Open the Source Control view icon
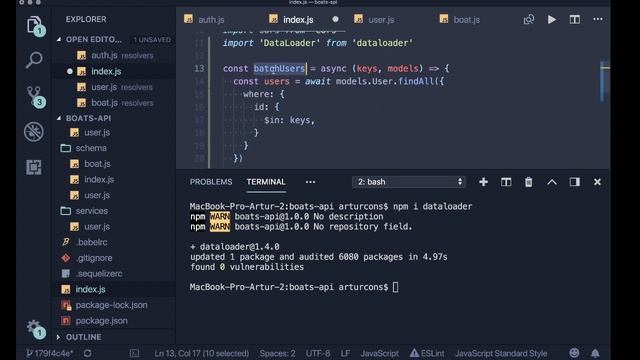This screenshot has width=640, height=360. [34, 96]
